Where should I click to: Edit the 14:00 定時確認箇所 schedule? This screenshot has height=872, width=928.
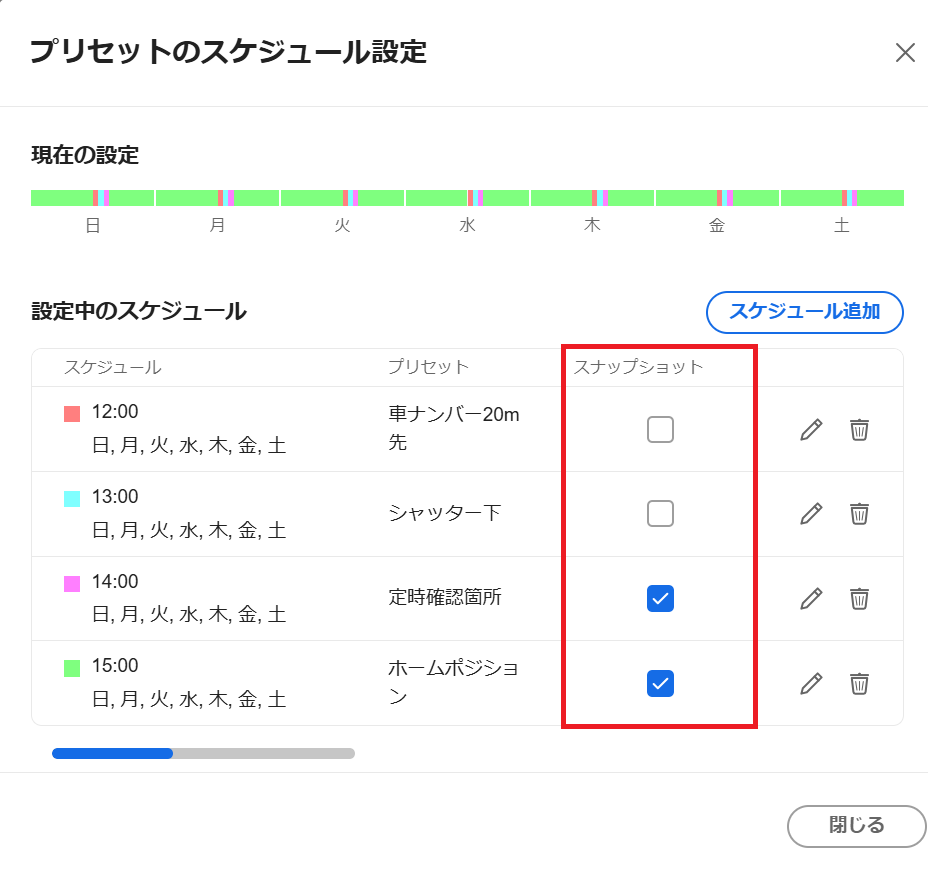point(811,599)
